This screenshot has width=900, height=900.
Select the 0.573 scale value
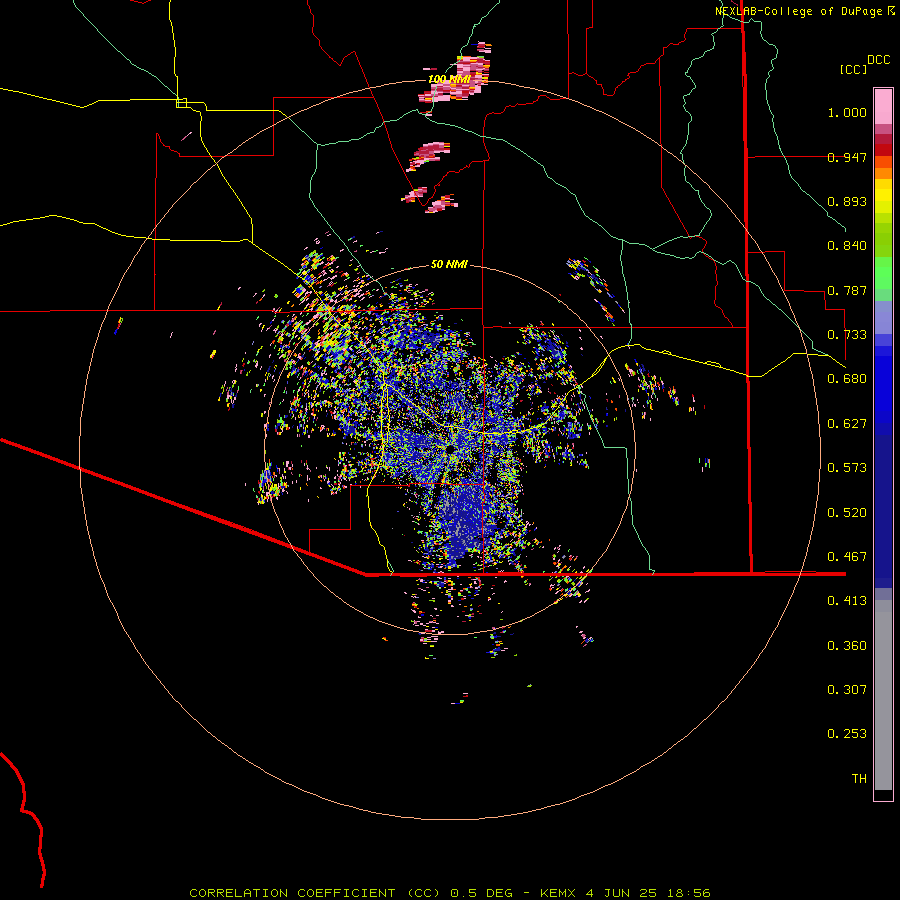click(x=847, y=468)
